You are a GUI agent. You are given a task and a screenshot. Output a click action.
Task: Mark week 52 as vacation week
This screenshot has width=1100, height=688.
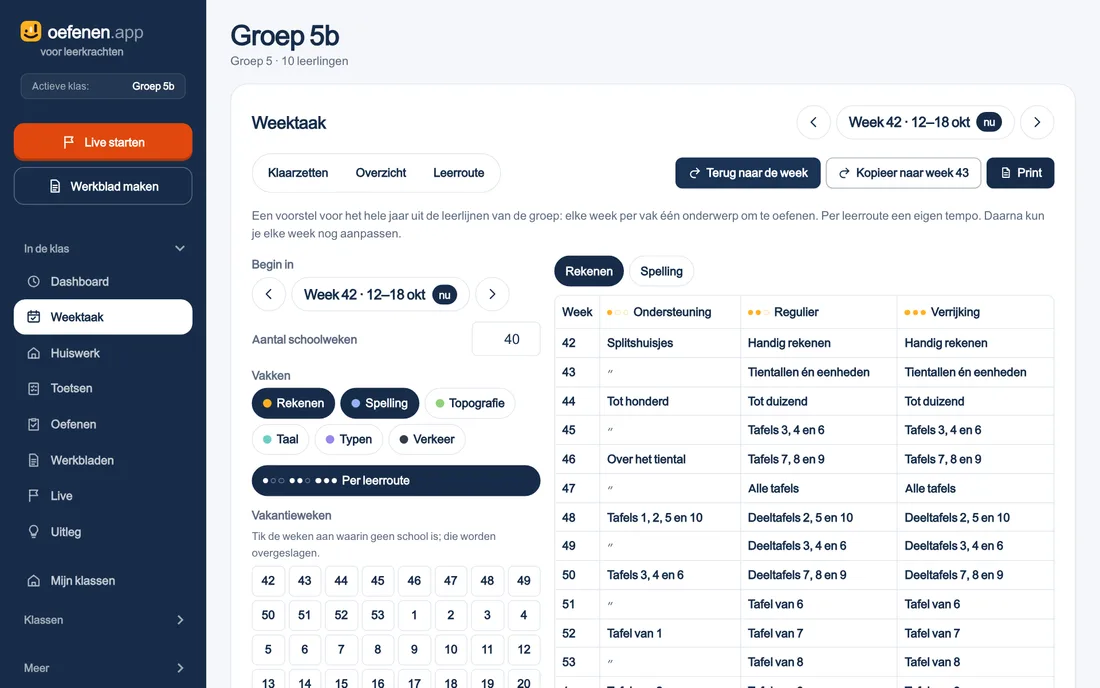coord(341,615)
